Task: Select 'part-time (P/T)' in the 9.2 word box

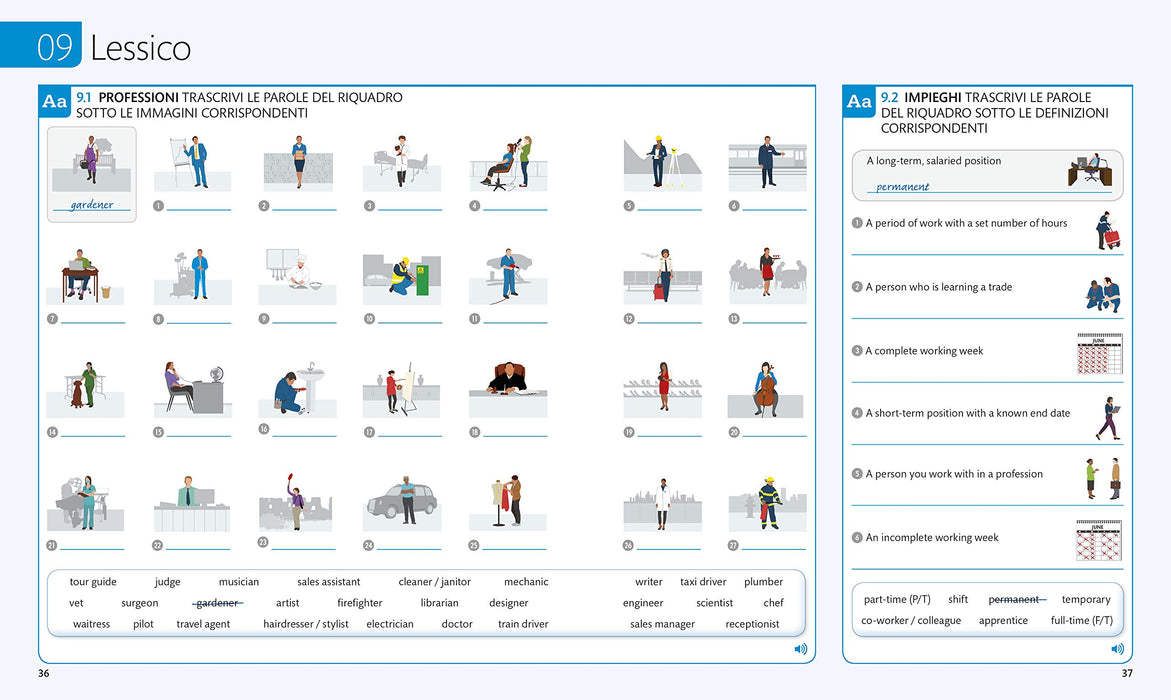Action: pyautogui.click(x=897, y=599)
